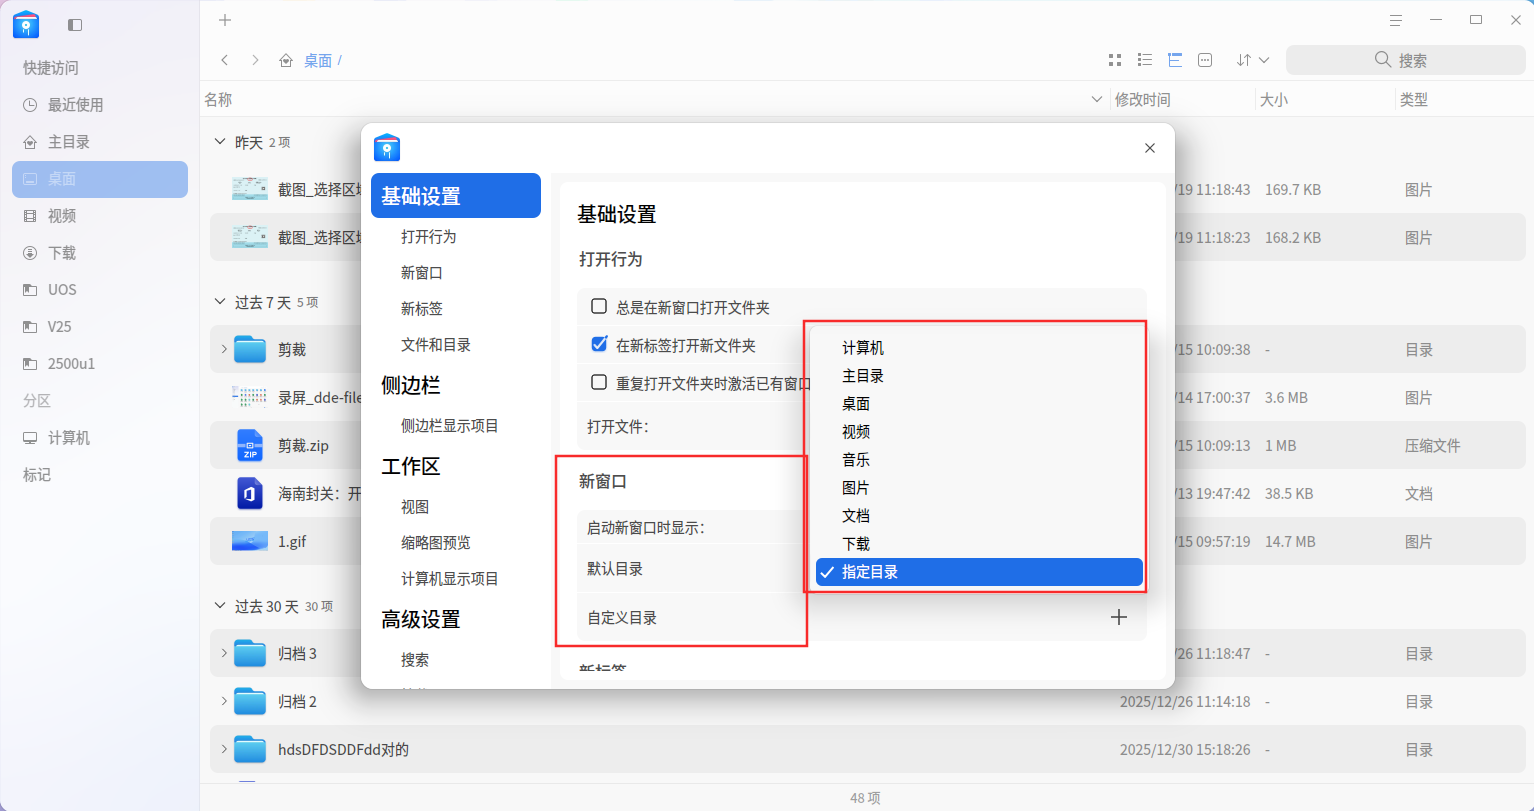Add a custom directory with the plus icon

click(x=1119, y=618)
